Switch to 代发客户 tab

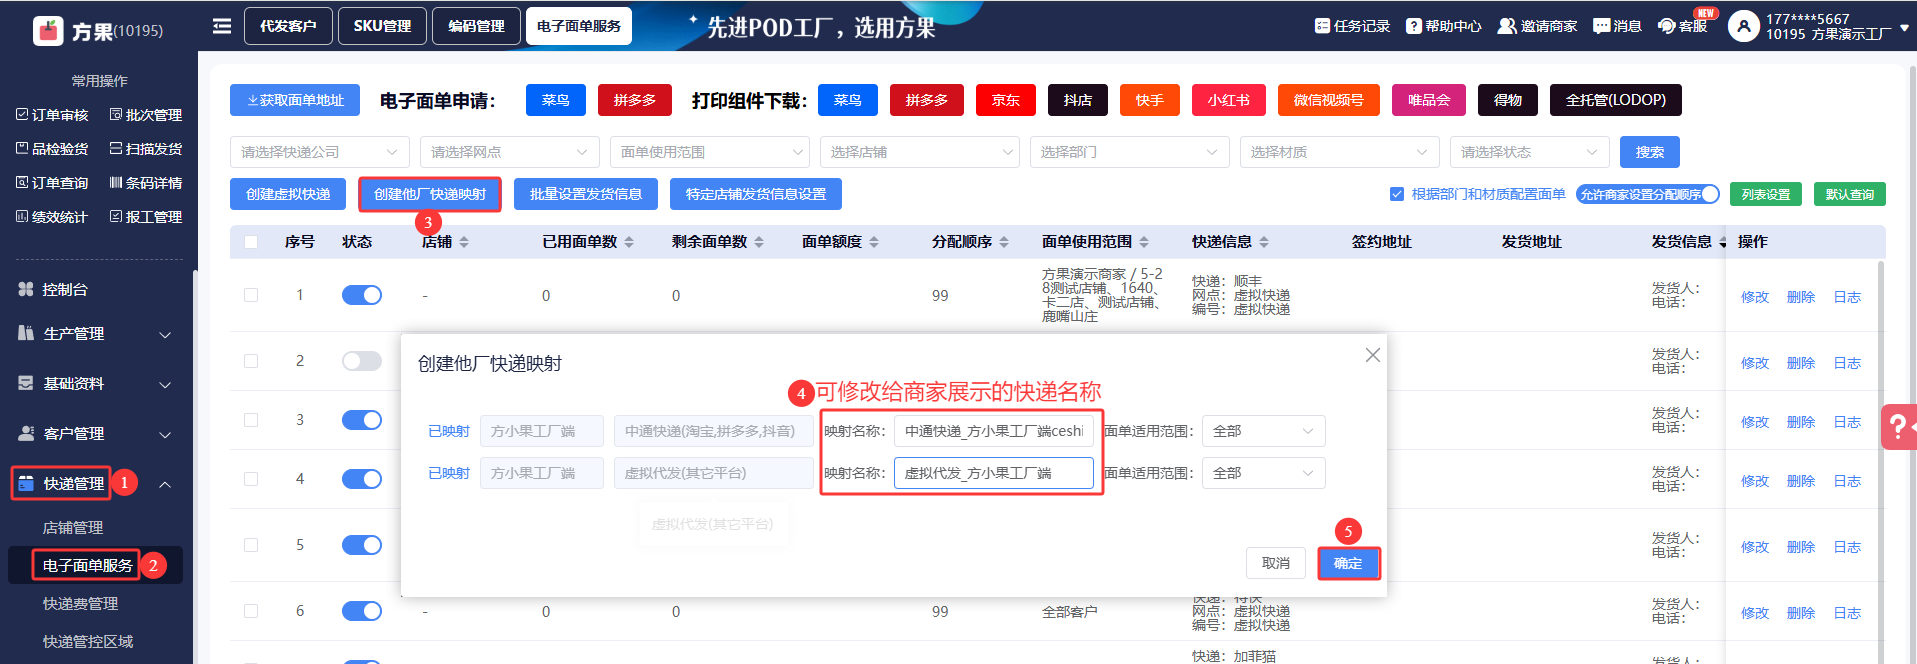288,26
